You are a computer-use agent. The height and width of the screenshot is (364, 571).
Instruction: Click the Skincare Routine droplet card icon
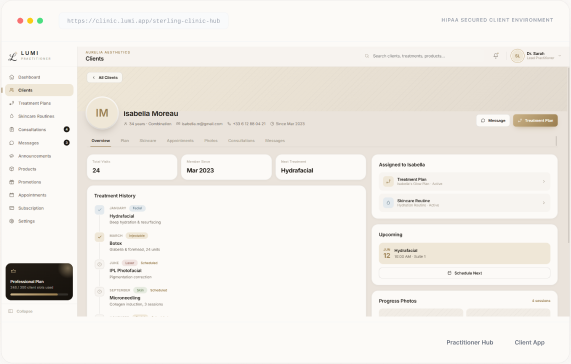click(388, 203)
